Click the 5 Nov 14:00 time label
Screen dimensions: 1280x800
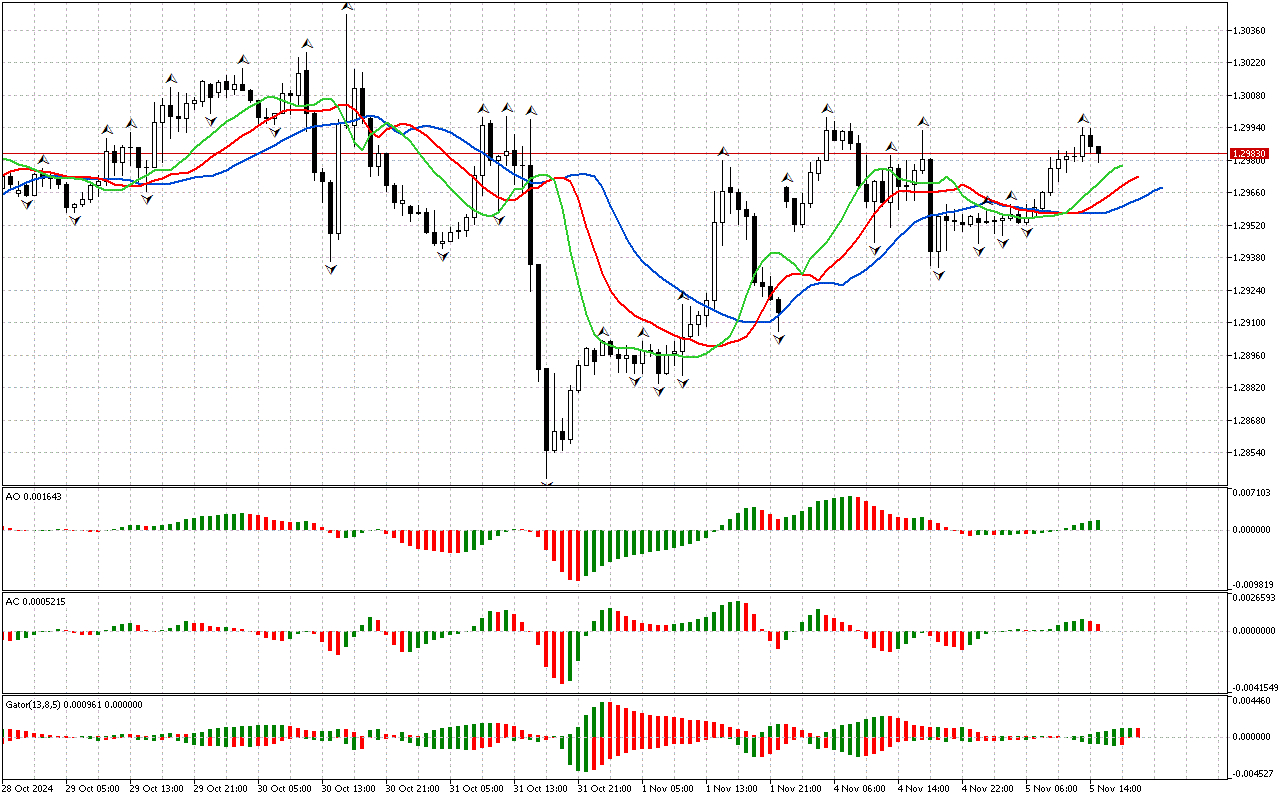1115,788
